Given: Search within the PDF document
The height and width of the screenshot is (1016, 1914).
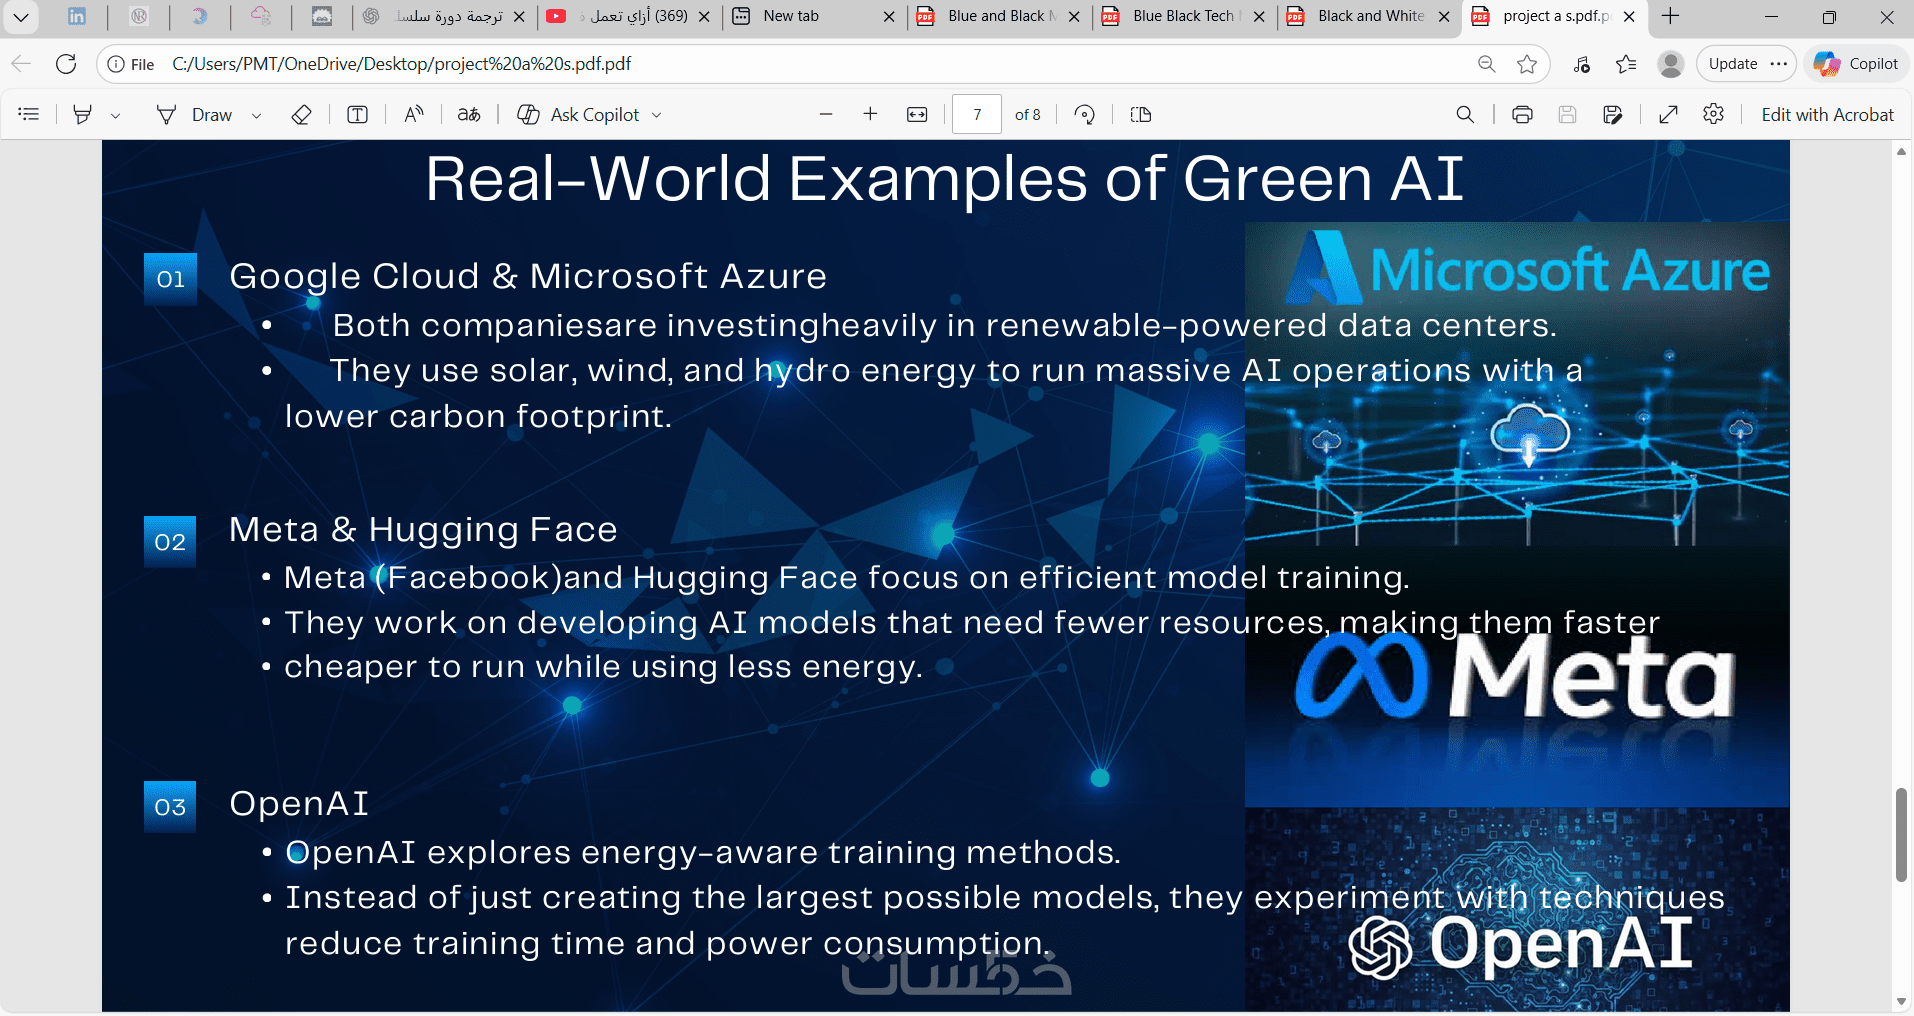Looking at the screenshot, I should pos(1465,115).
